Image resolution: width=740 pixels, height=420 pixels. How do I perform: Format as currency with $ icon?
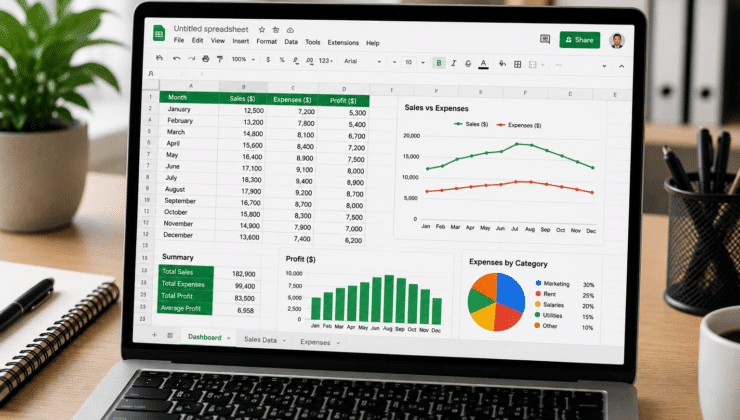tap(268, 60)
